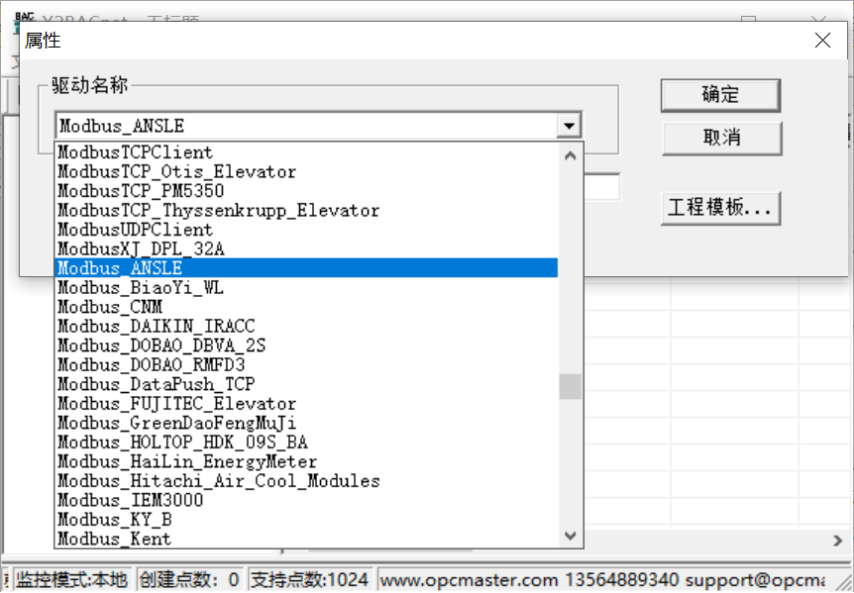Select Modbus_Kent driver
This screenshot has height=593, width=854.
(307, 539)
